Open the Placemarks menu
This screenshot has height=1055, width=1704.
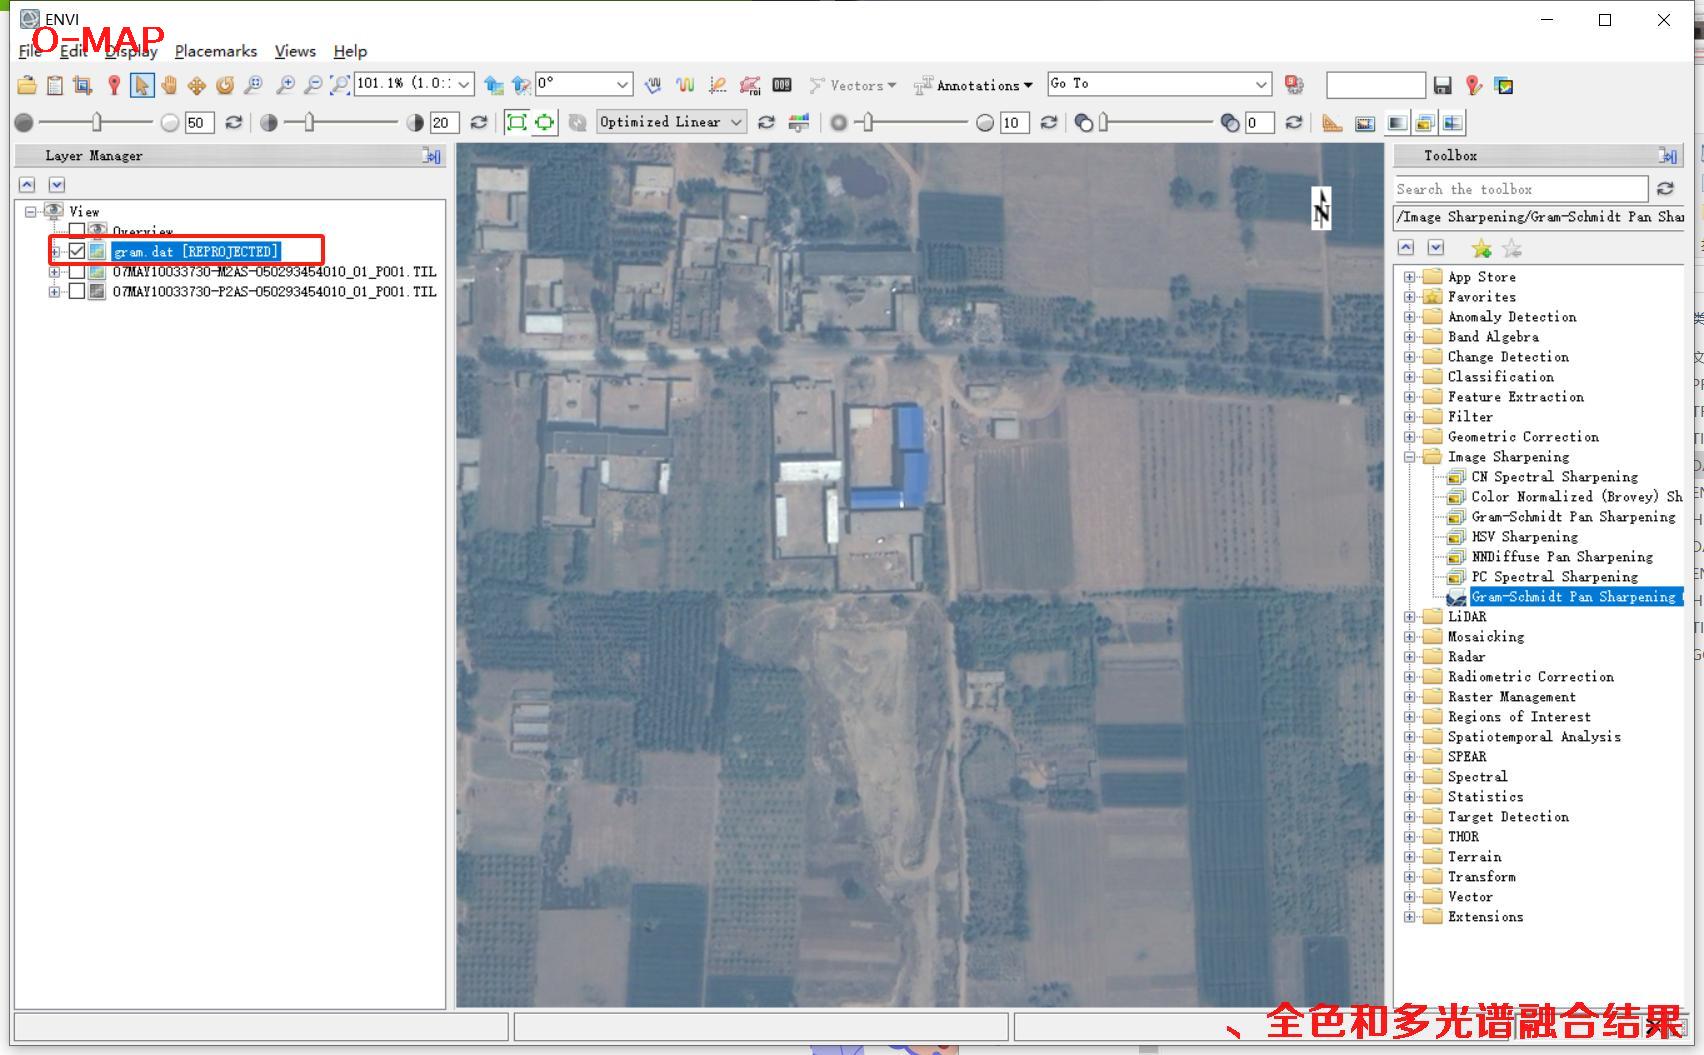tap(215, 51)
